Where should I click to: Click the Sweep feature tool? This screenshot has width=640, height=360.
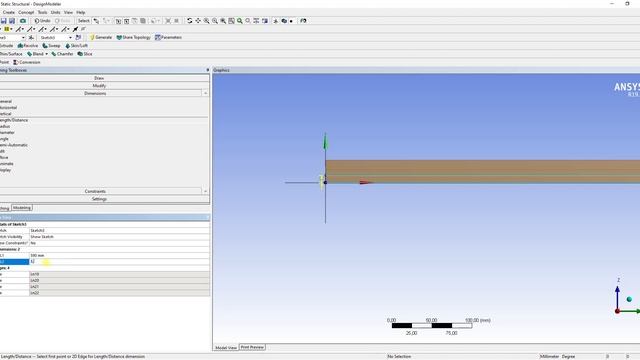[51, 46]
